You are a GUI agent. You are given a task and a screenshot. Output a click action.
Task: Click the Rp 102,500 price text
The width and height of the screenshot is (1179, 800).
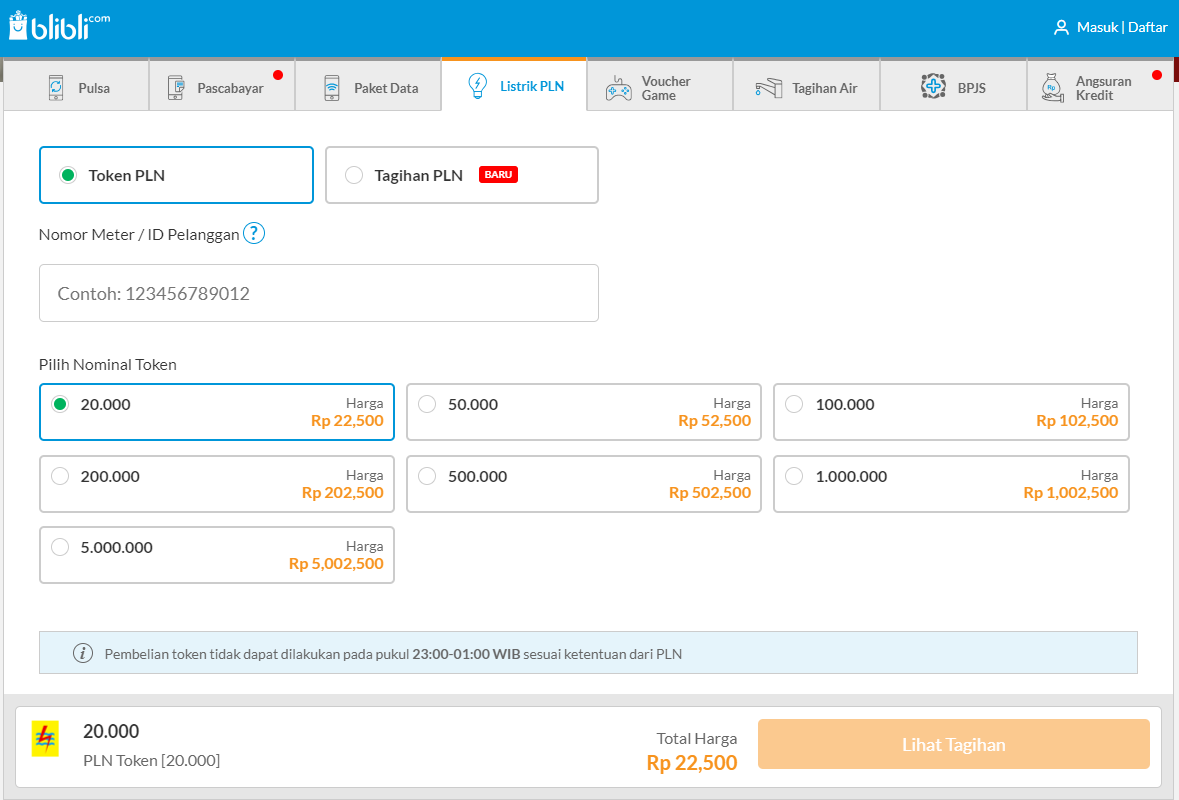[x=1077, y=421]
